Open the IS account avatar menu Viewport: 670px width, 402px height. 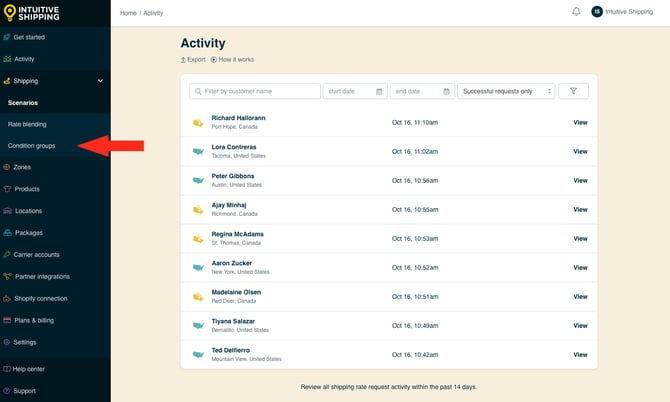597,12
